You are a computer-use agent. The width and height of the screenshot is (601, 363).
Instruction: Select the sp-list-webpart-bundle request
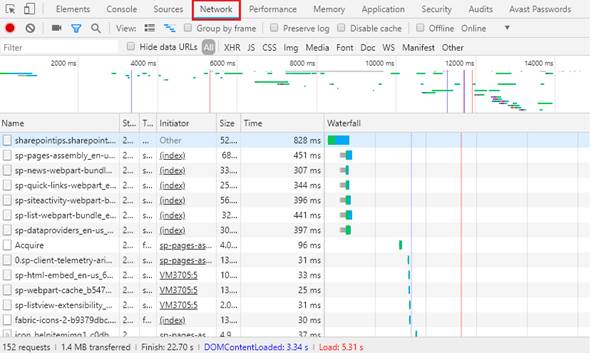click(x=65, y=215)
